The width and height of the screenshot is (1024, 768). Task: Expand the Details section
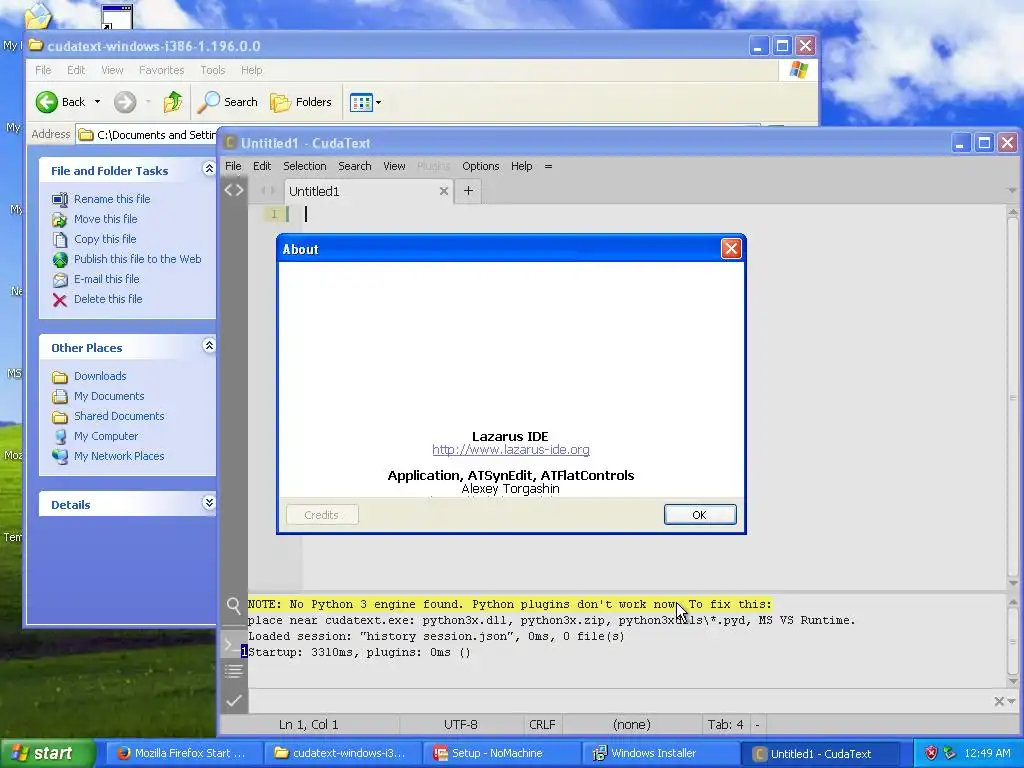coord(209,503)
